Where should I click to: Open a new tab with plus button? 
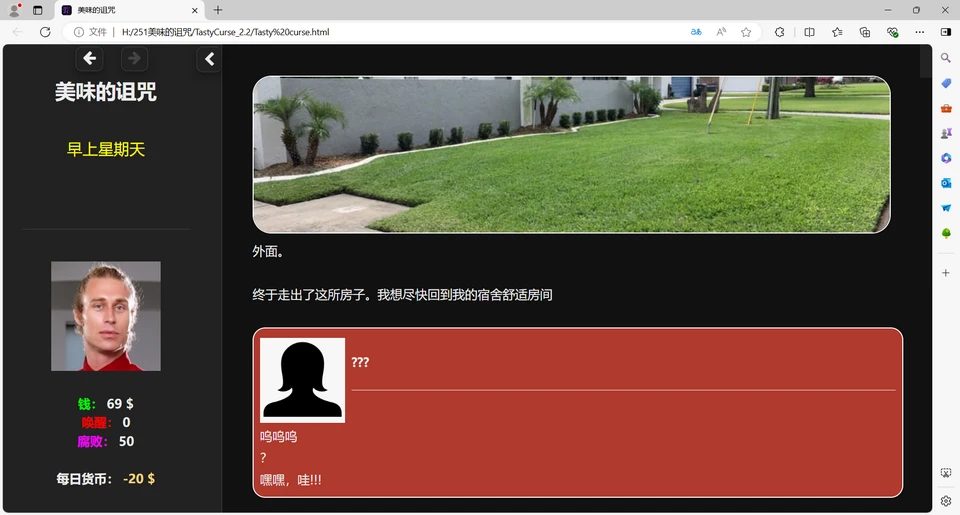218,10
